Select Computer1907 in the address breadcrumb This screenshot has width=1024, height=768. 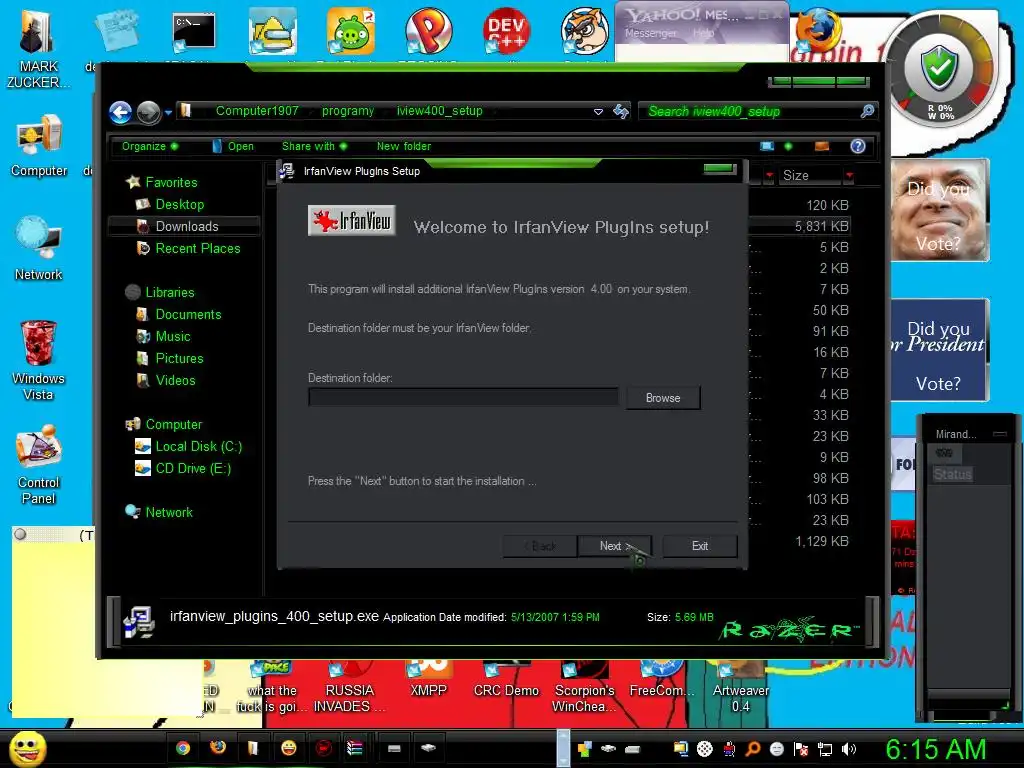coord(257,111)
